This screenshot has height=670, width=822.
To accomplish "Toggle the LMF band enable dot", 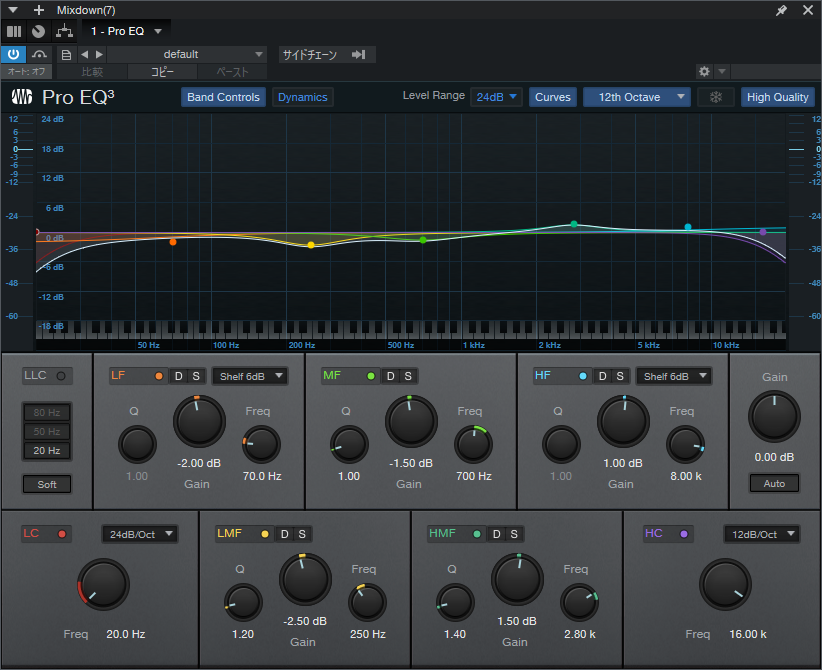I will pos(265,534).
